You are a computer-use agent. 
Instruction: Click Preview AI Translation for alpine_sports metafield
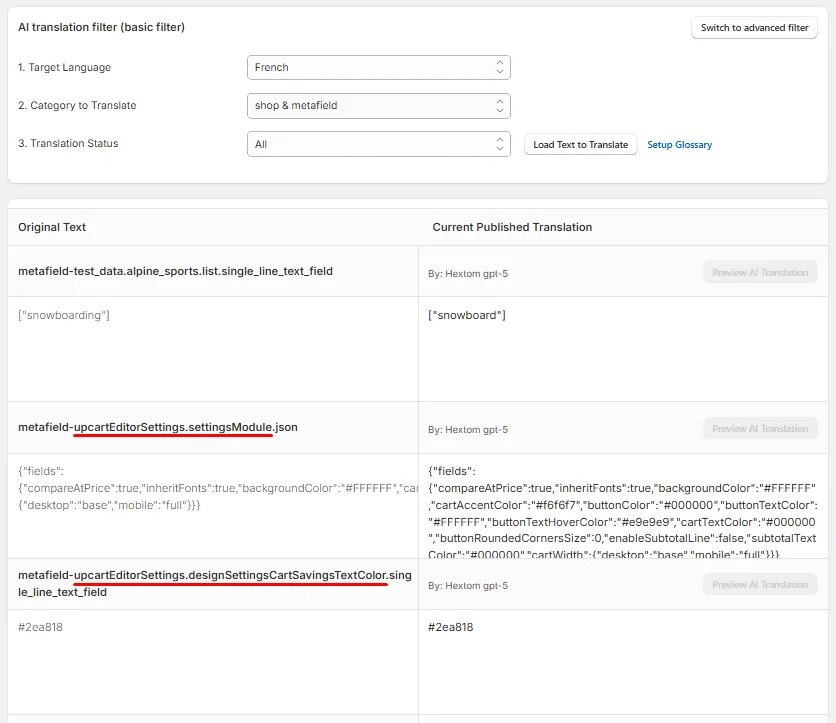[x=760, y=272]
